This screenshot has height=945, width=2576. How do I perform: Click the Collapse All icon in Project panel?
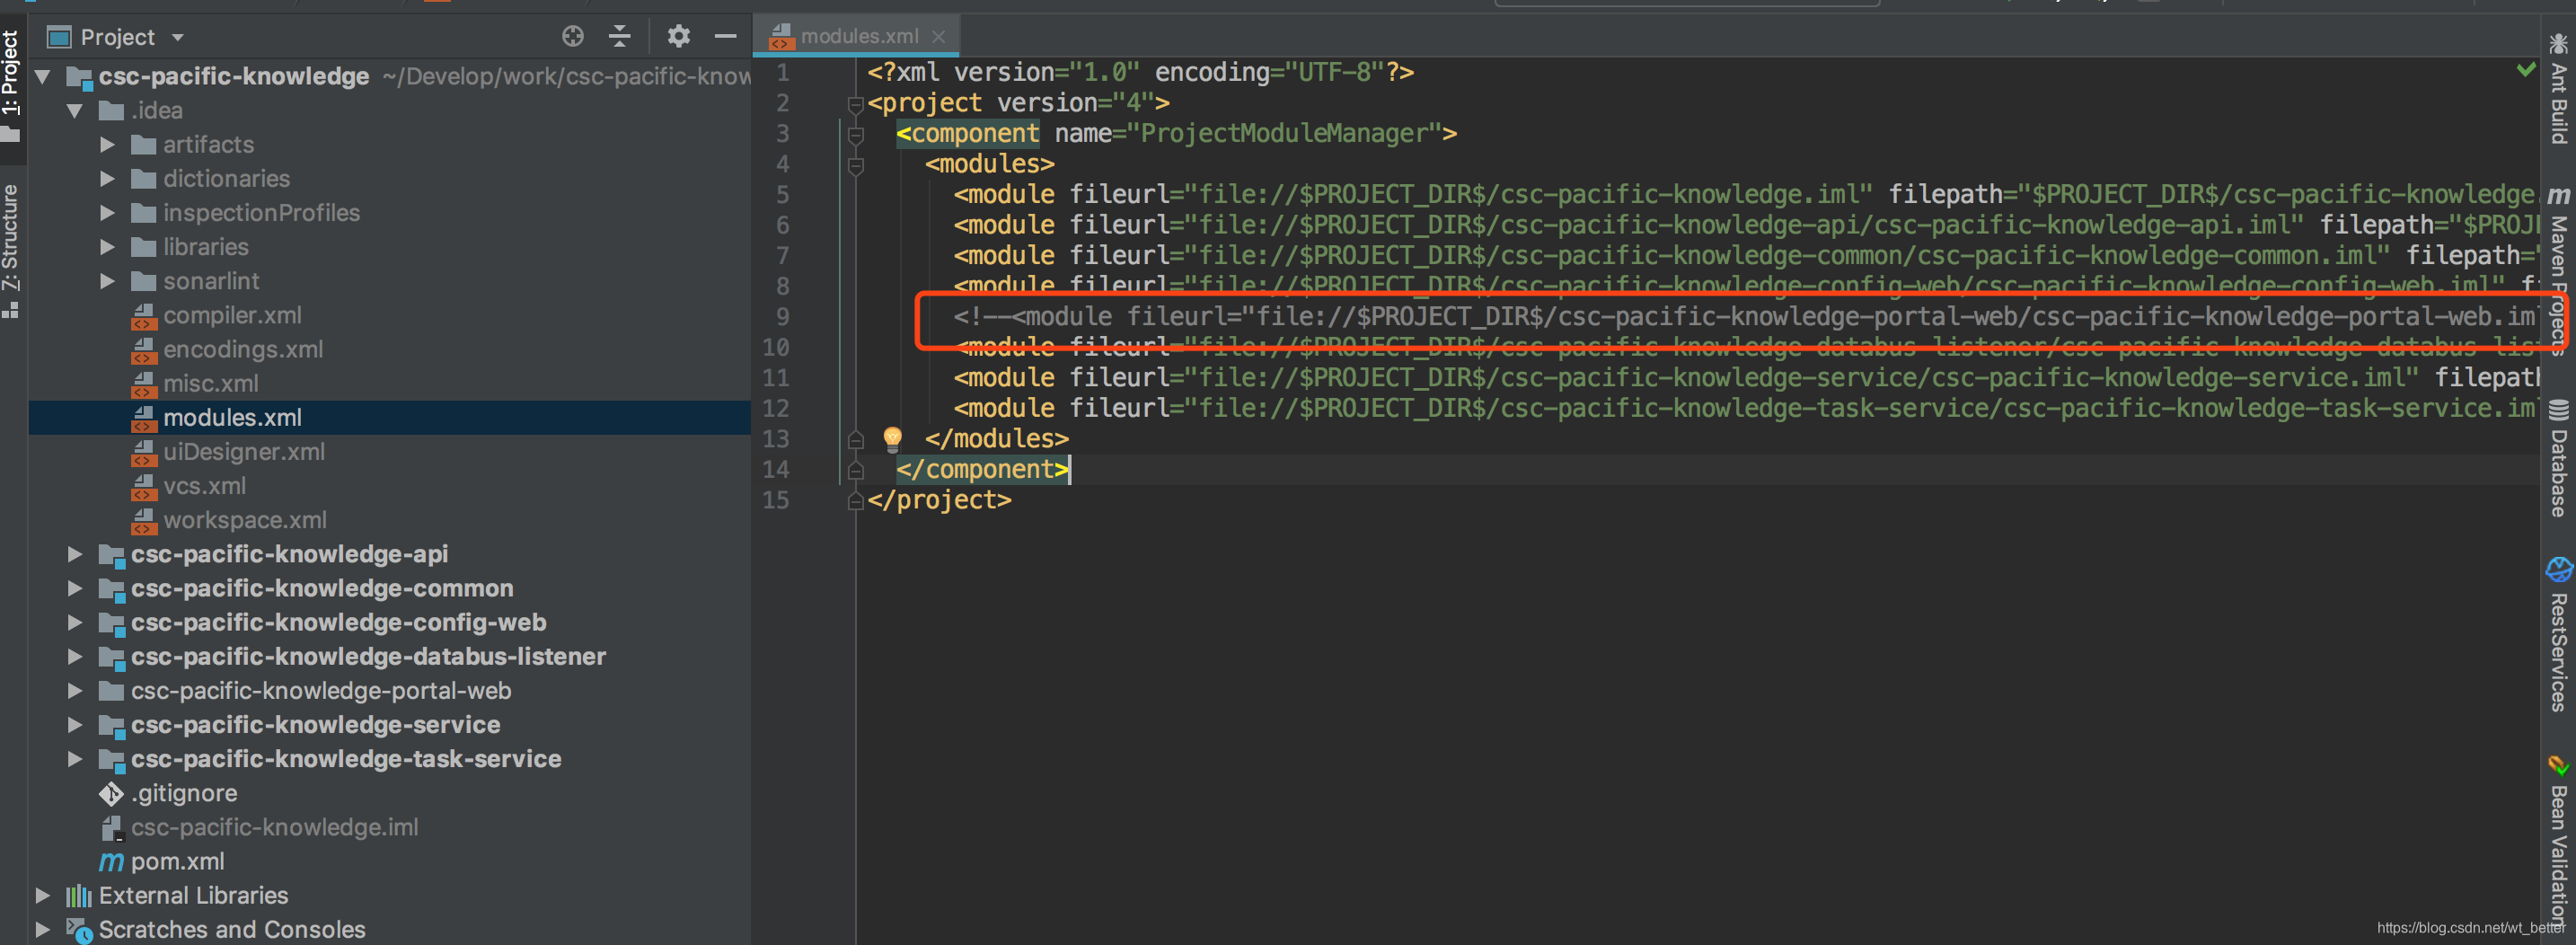click(620, 37)
